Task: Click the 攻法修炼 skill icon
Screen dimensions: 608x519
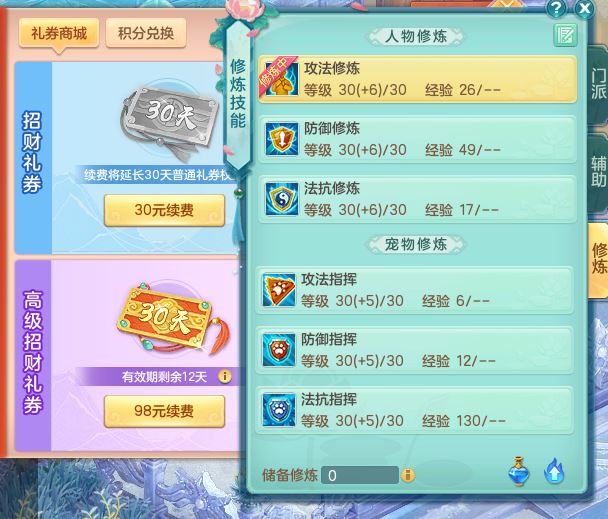Action: point(281,79)
